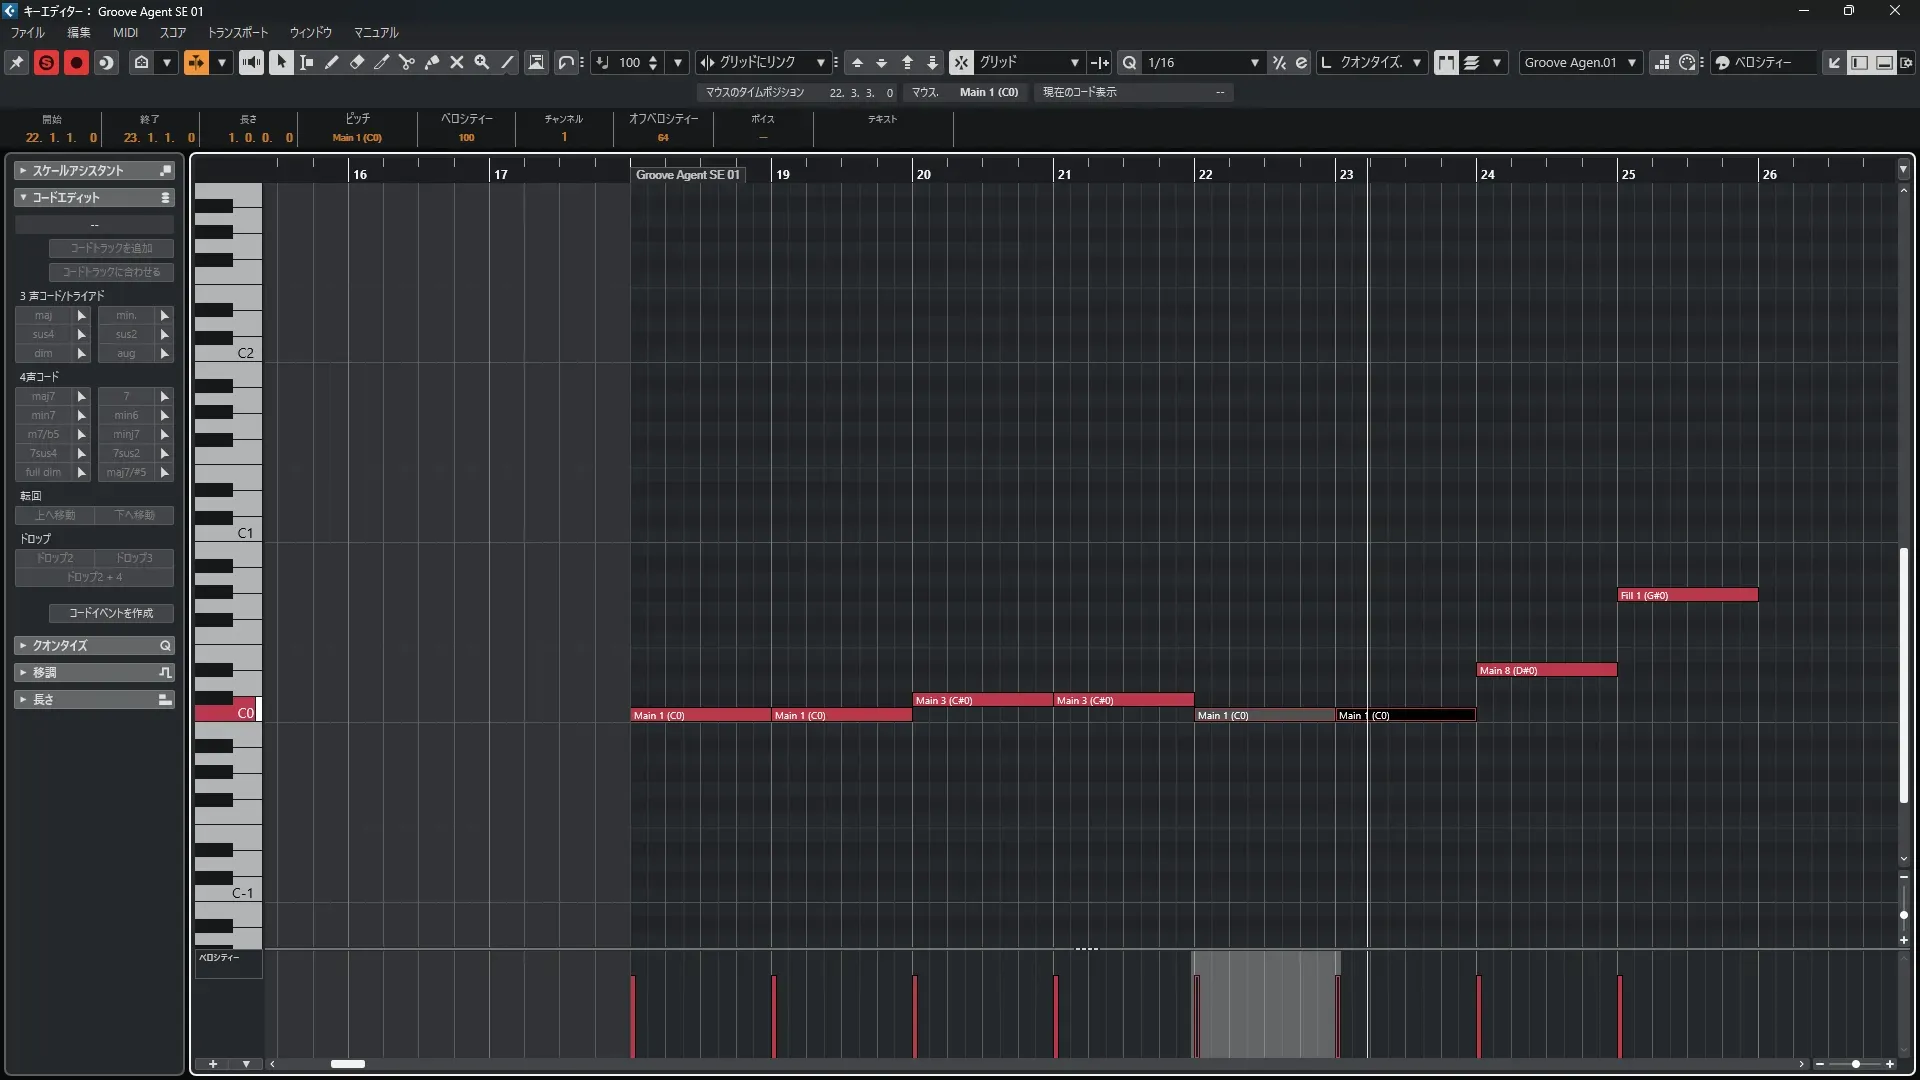This screenshot has height=1080, width=1920.
Task: Pick the Split scissors tool
Action: tap(407, 62)
